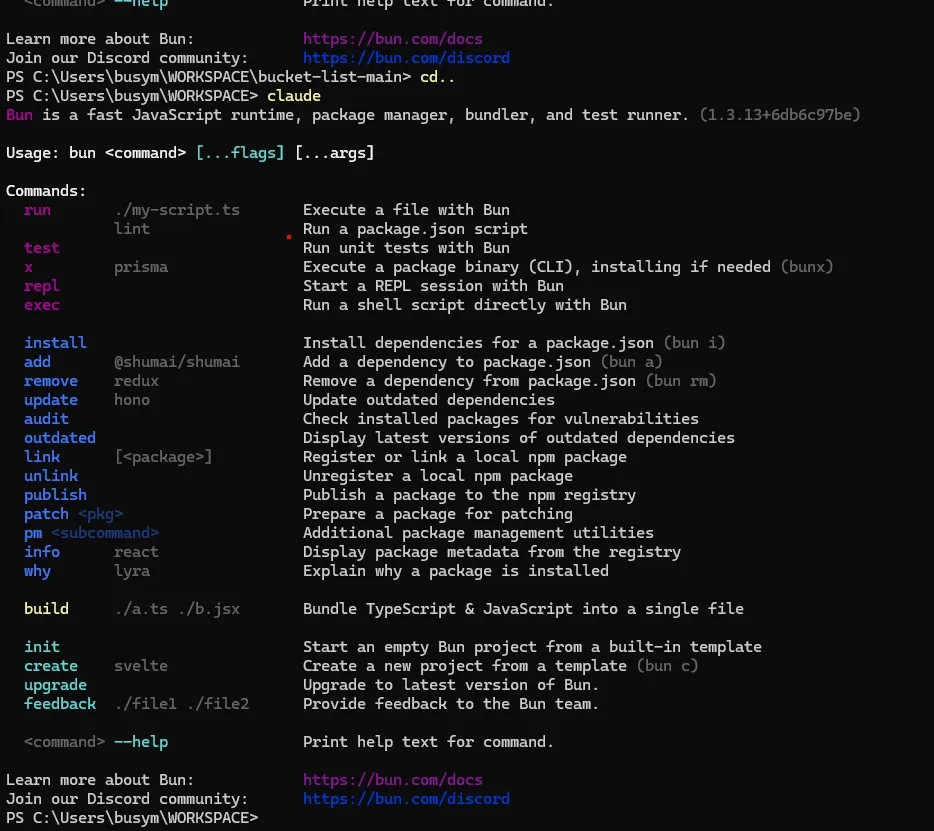
Task: Click the 'prisma' example argument
Action: 141,267
